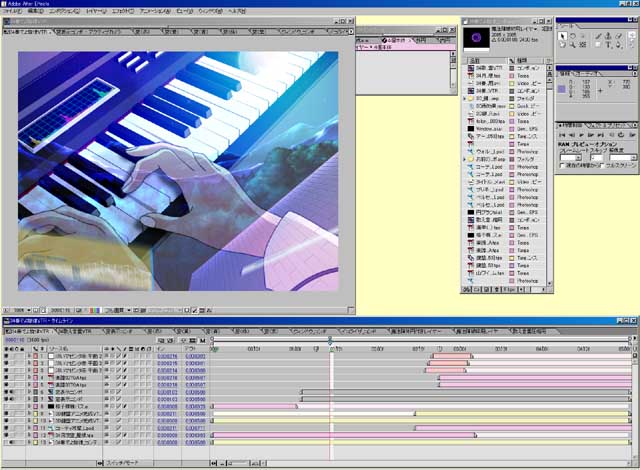Image resolution: width=640 pixels, height=470 pixels.
Task: Tick the left checkbox in RAM preview options
Action: [562, 166]
